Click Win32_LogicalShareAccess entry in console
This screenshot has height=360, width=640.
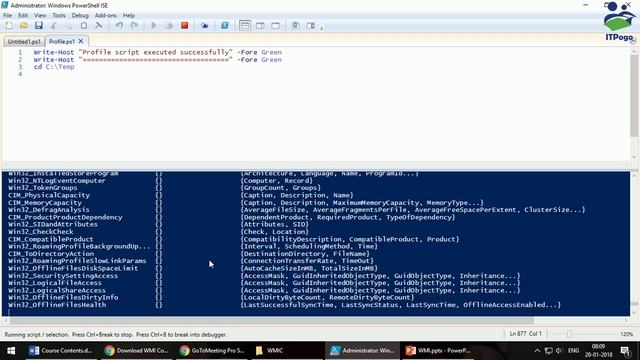tap(57, 290)
